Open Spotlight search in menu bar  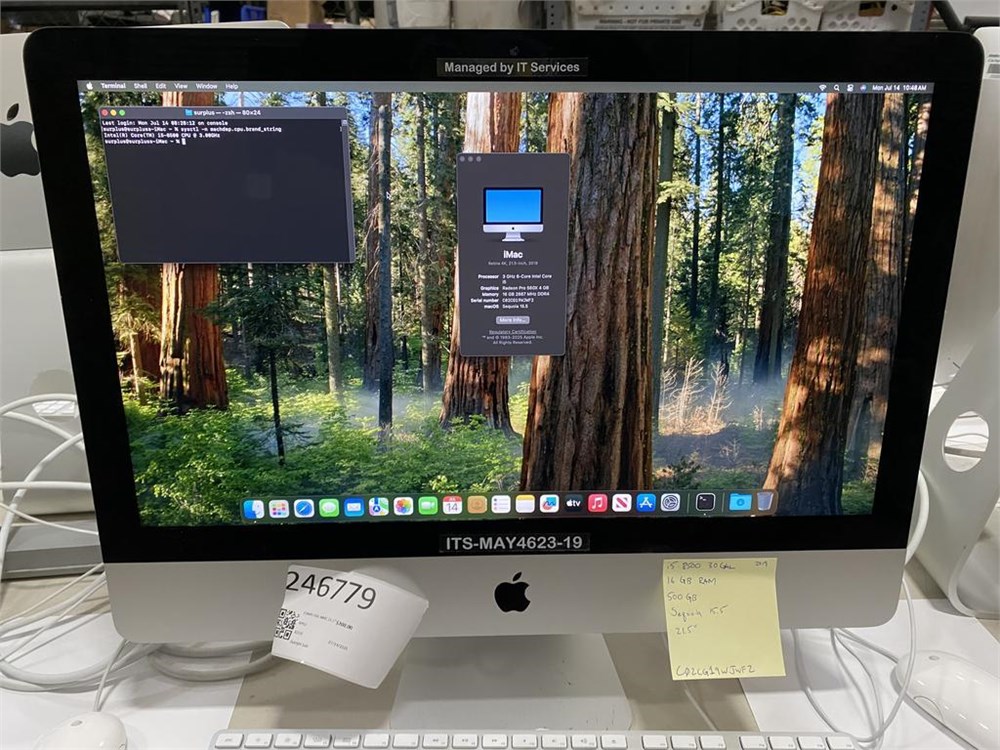coord(837,87)
